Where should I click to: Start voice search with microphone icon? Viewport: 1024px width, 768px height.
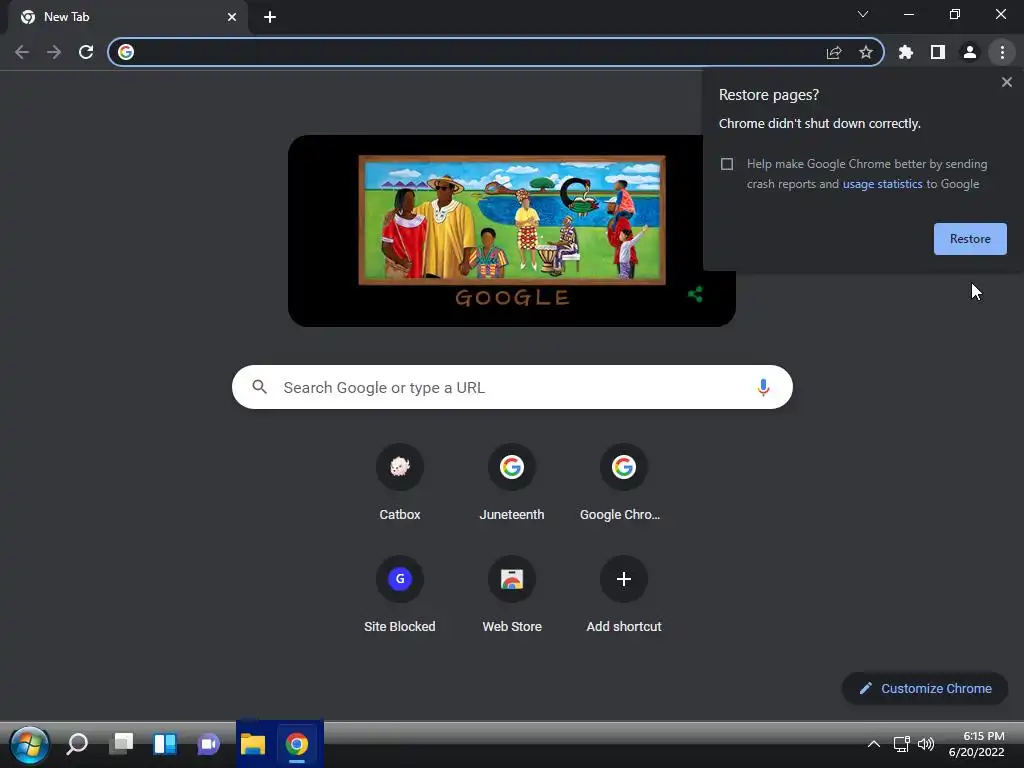(763, 387)
